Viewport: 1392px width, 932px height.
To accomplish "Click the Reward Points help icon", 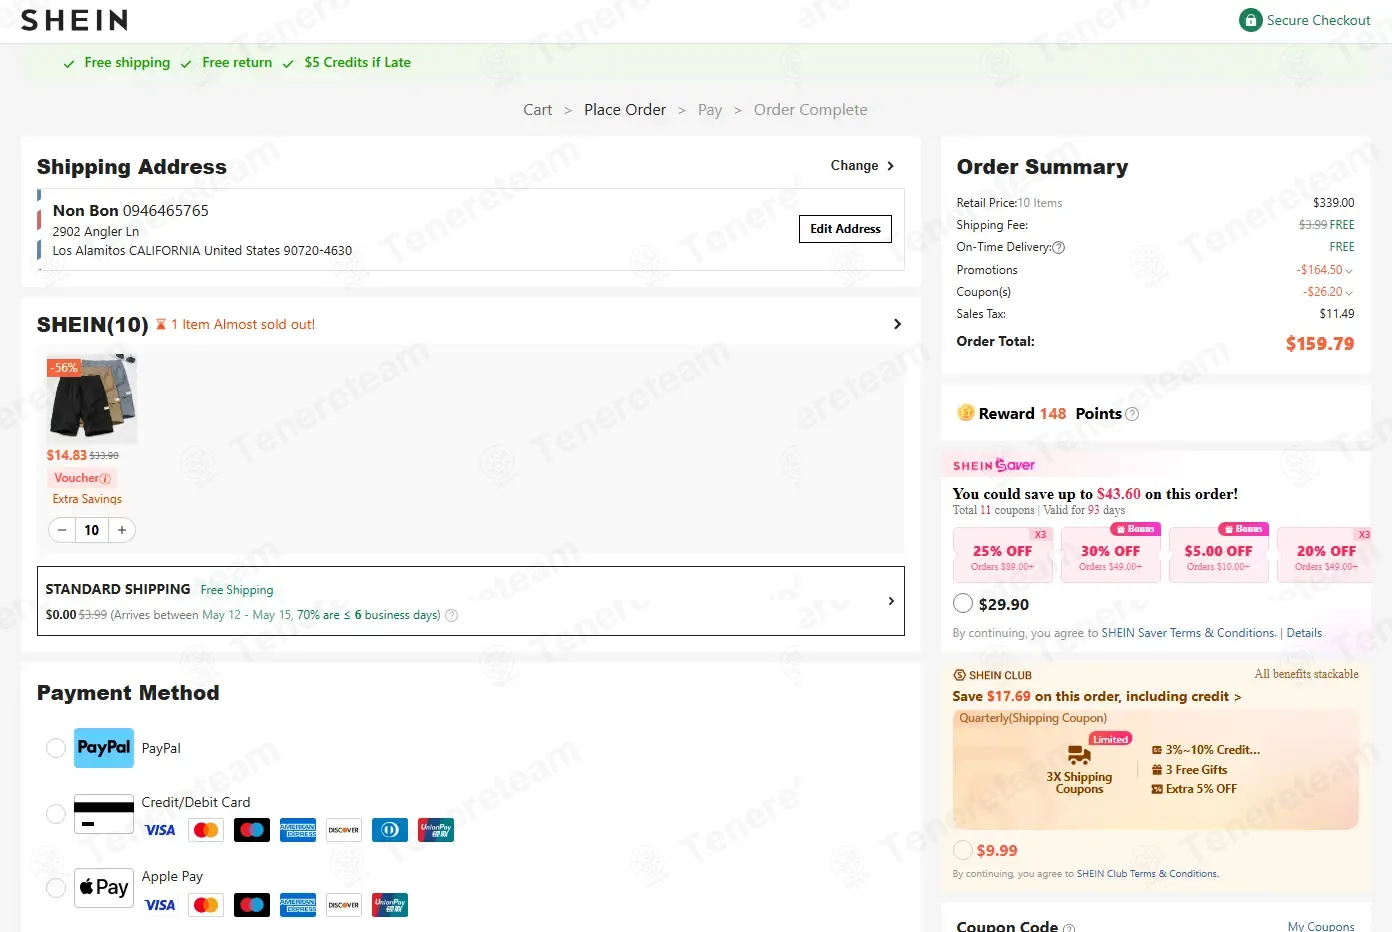I will 1132,414.
